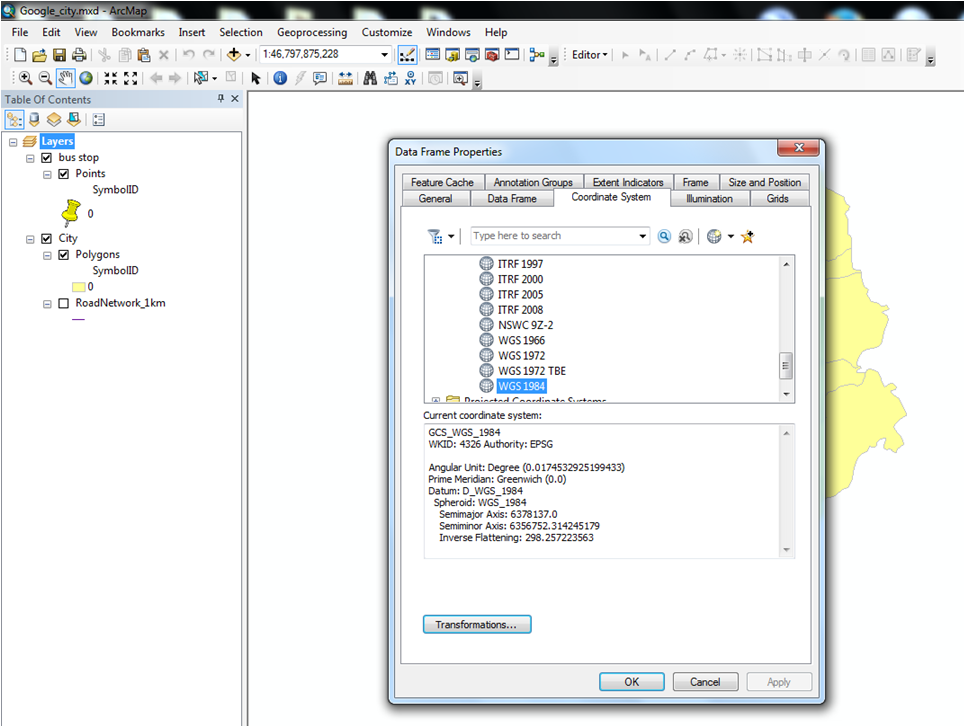Click the yellow pushpin bus stop symbol
The image size is (965, 727).
(71, 212)
